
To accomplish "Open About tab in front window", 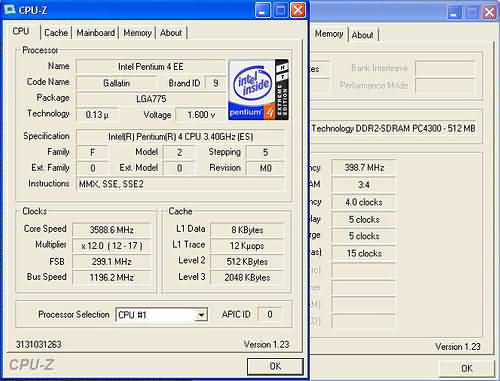I will click(x=171, y=33).
